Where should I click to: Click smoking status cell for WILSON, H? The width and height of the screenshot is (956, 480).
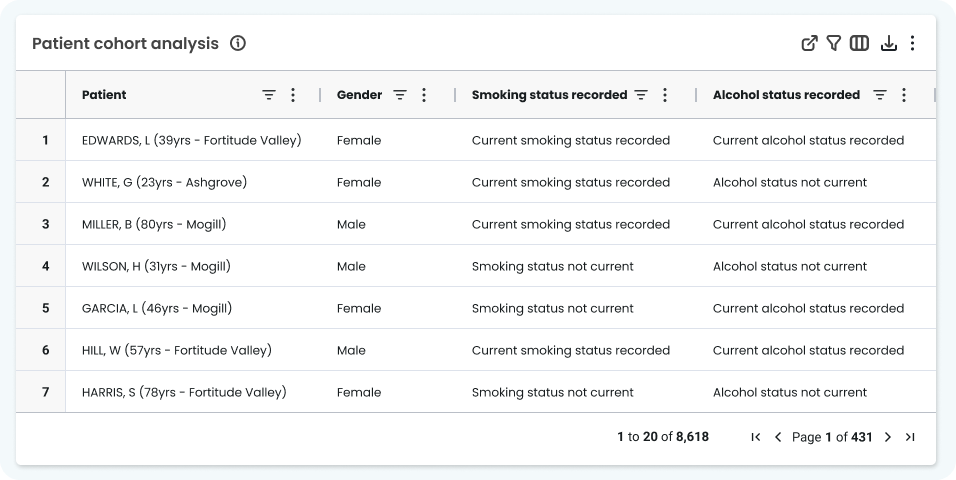coord(552,267)
